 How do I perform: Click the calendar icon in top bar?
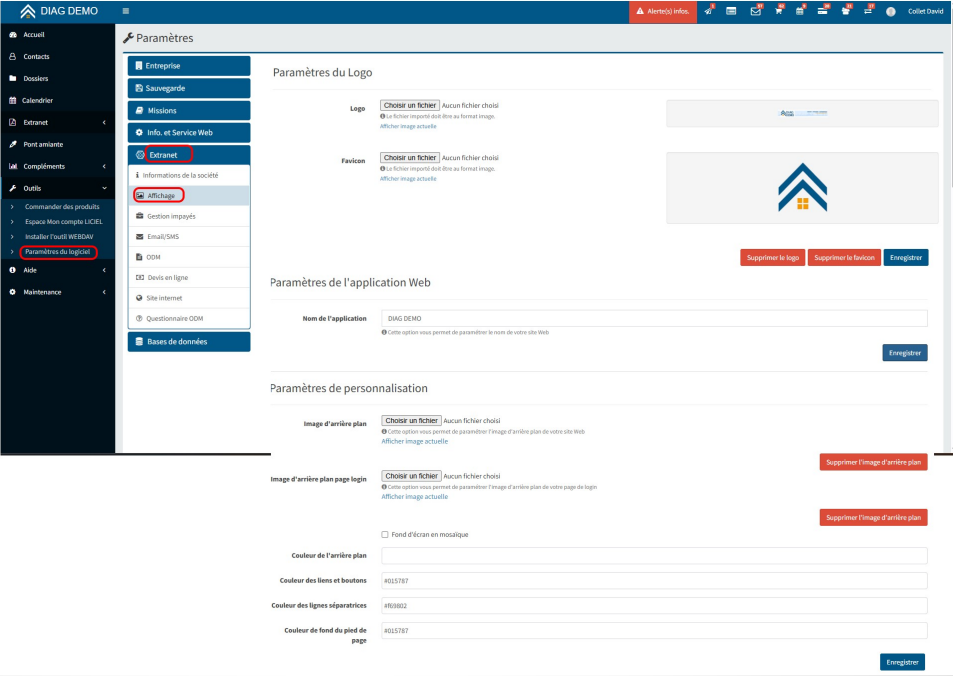click(799, 11)
